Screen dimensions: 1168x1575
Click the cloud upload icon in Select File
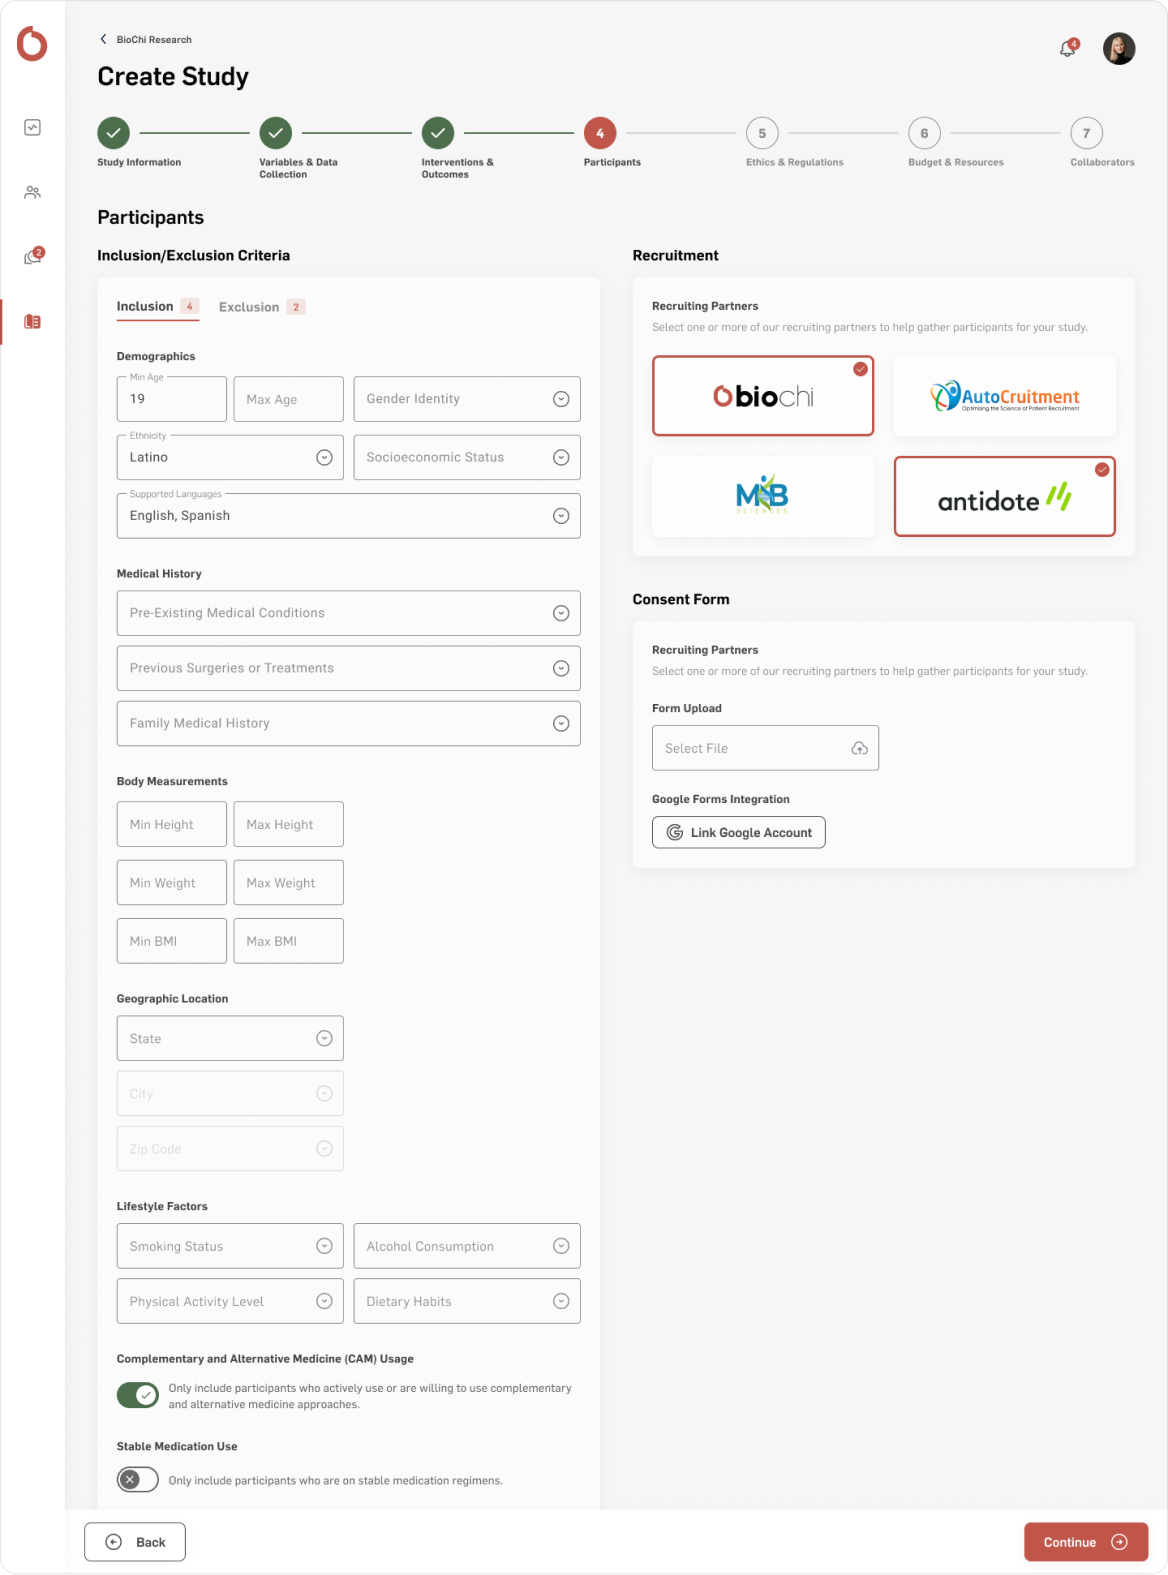pyautogui.click(x=859, y=748)
